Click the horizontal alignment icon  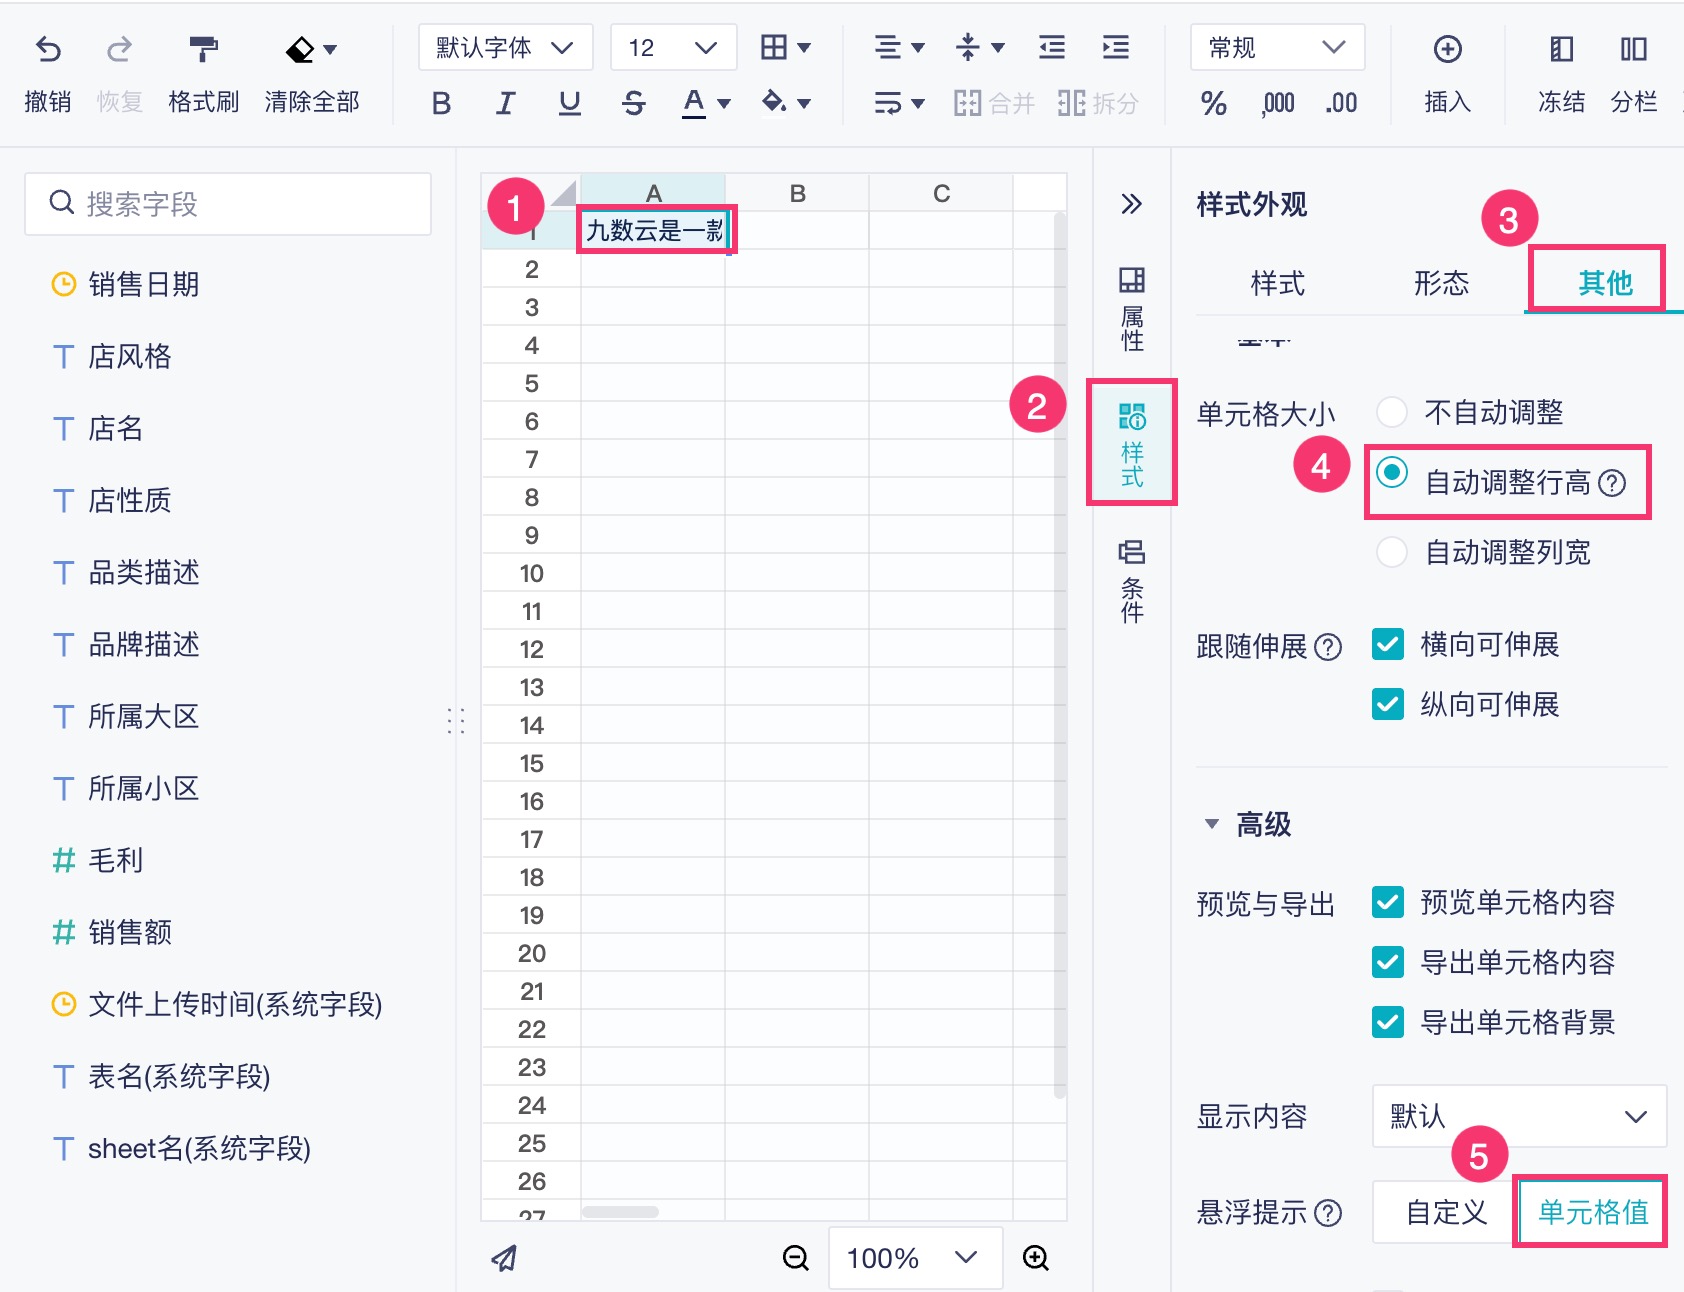(887, 47)
